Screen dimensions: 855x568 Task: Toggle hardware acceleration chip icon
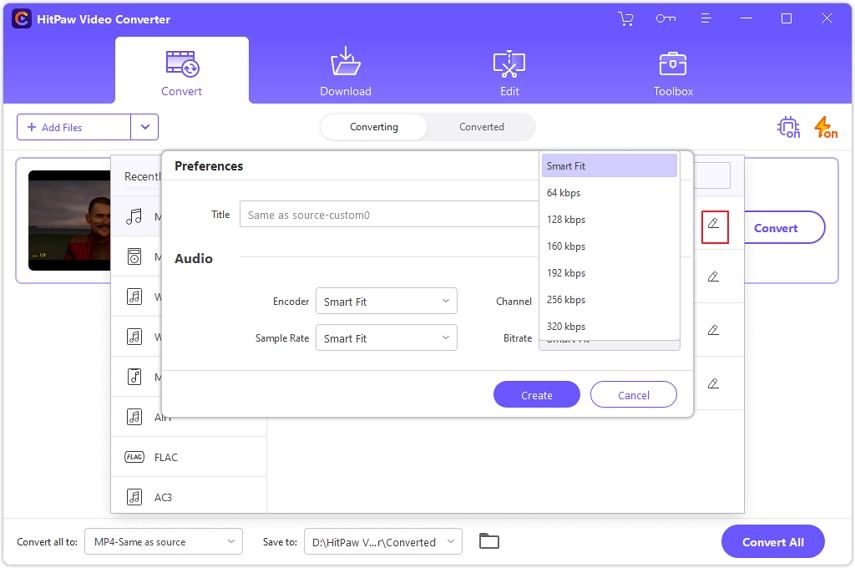tap(788, 127)
